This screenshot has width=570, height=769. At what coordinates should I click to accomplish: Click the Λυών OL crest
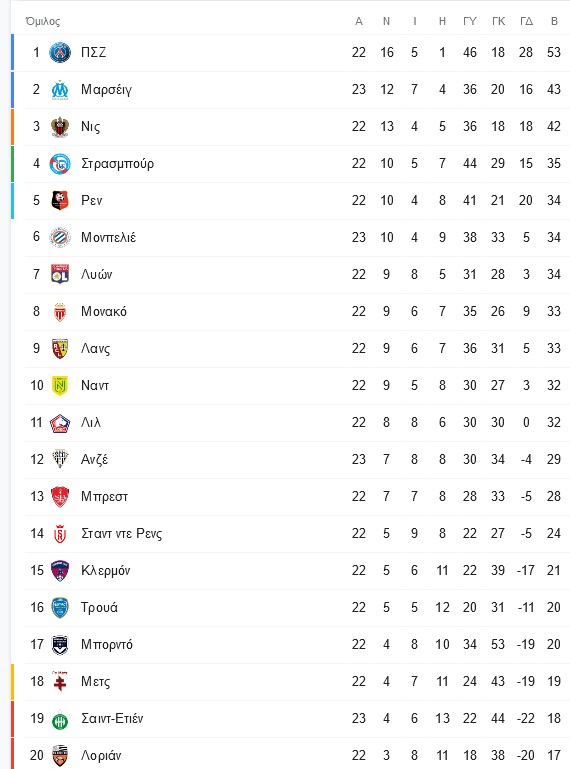click(x=60, y=275)
